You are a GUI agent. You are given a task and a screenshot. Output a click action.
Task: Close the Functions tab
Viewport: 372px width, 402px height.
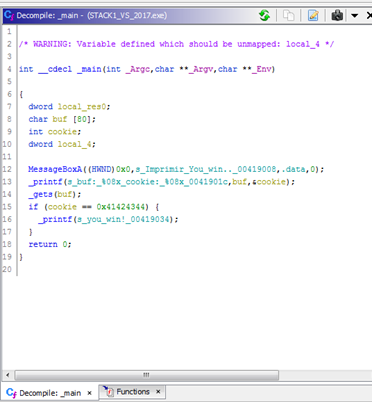pyautogui.click(x=158, y=392)
